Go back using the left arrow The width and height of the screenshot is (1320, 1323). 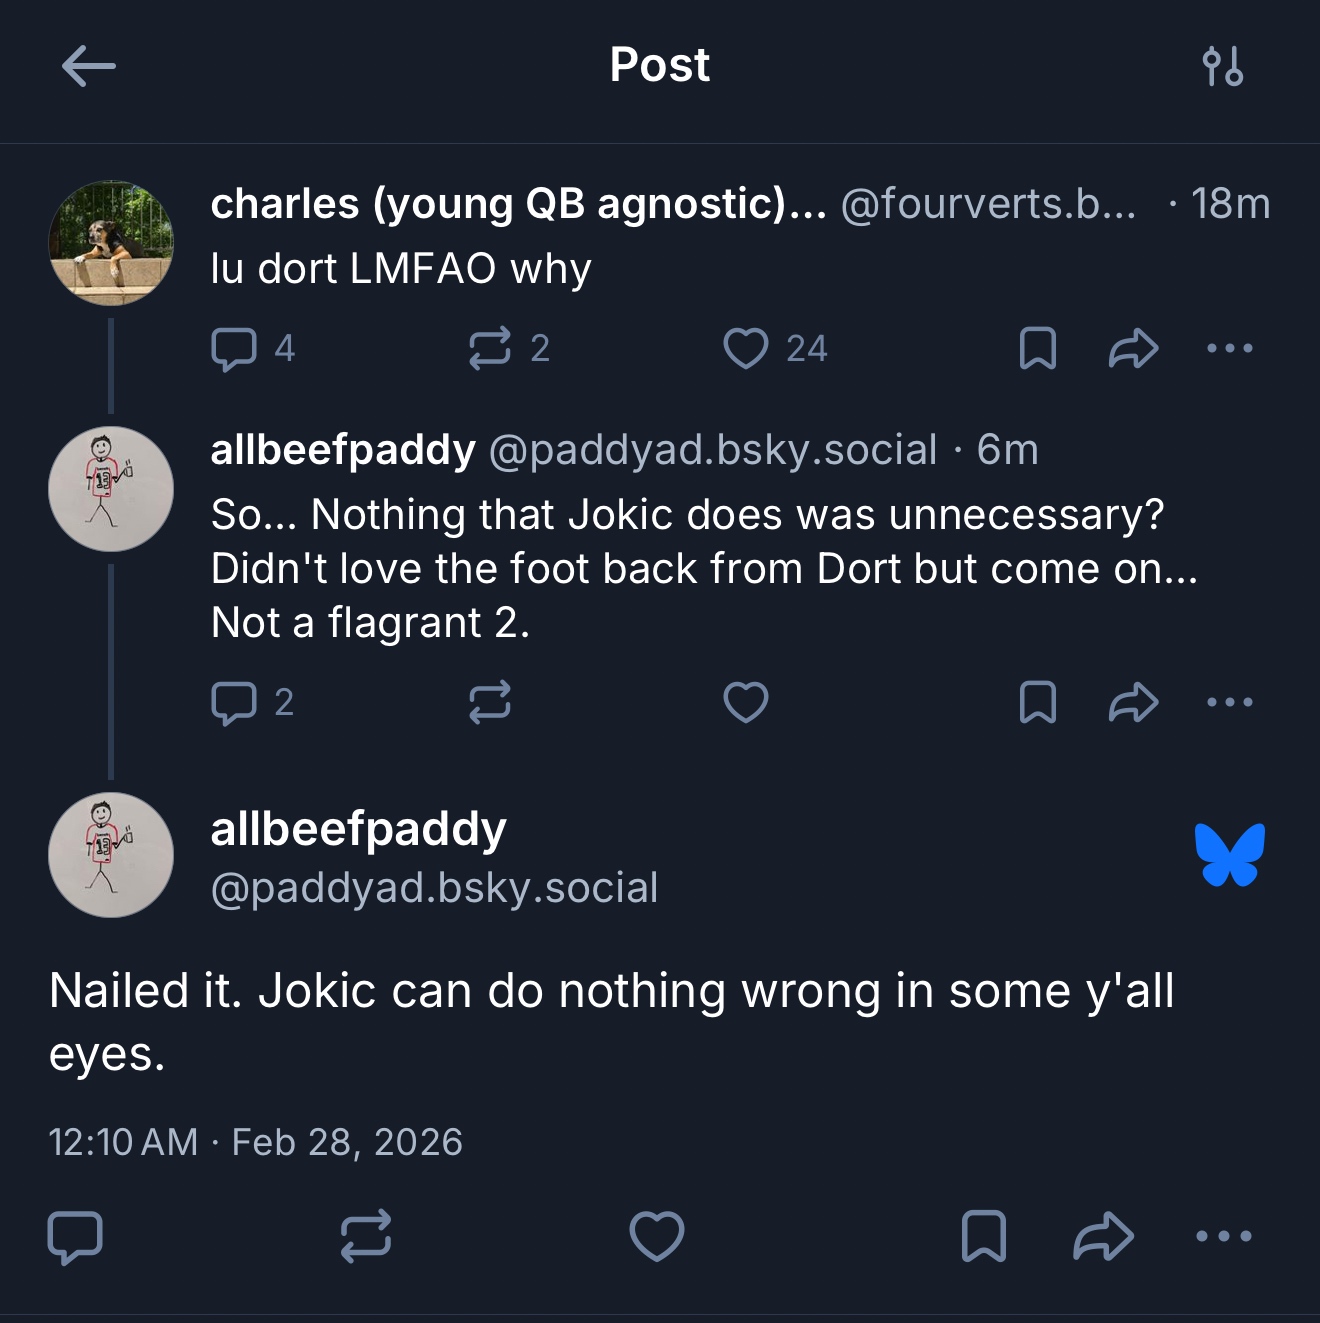tap(88, 67)
